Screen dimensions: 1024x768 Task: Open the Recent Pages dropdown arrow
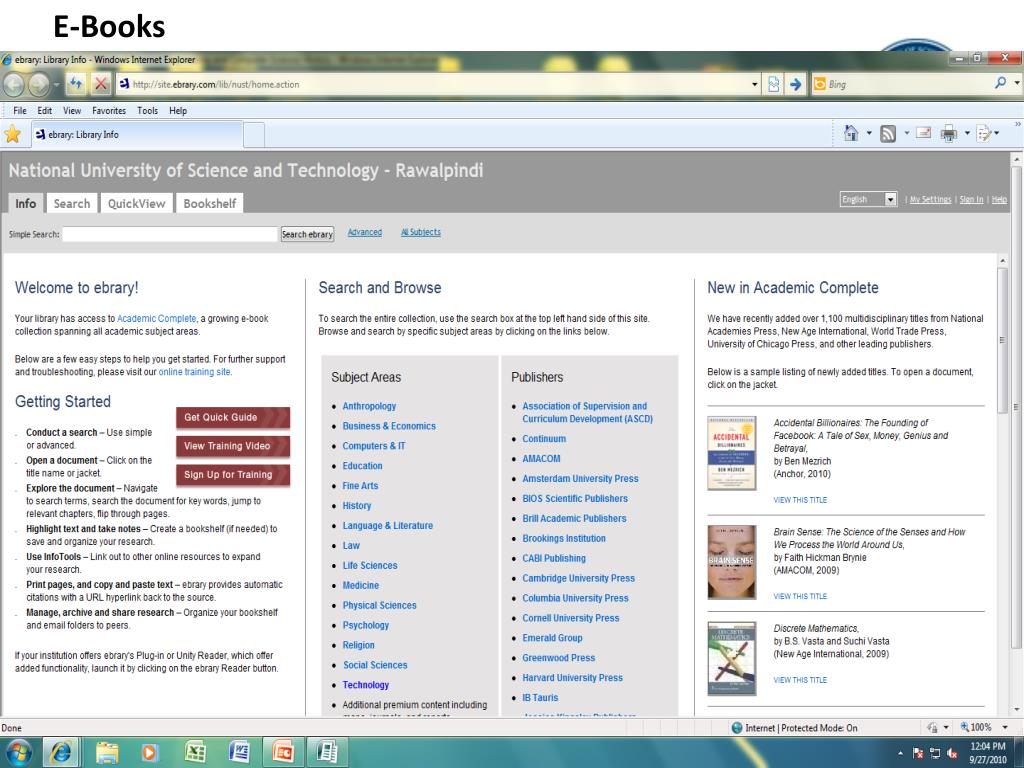pos(57,85)
